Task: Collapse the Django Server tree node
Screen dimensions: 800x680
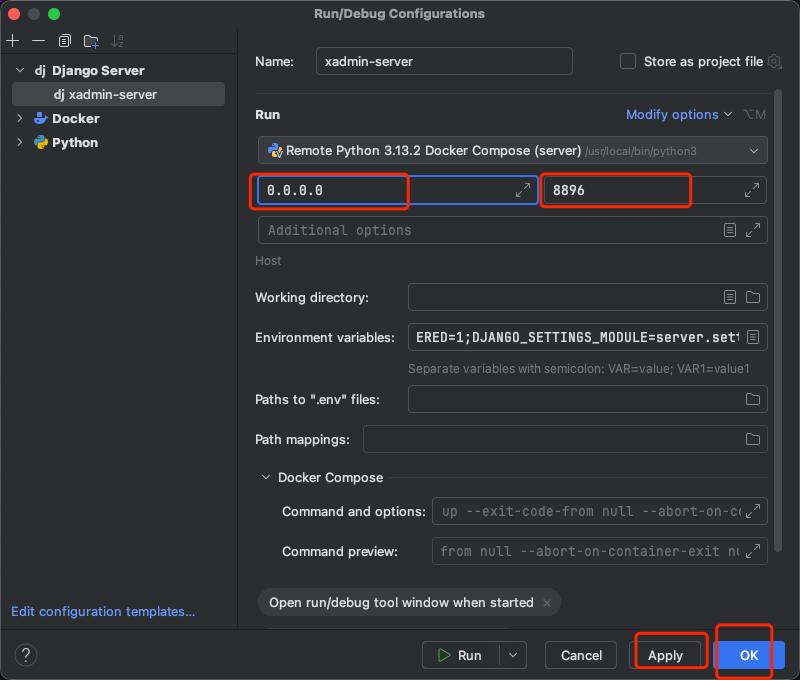Action: [x=20, y=70]
